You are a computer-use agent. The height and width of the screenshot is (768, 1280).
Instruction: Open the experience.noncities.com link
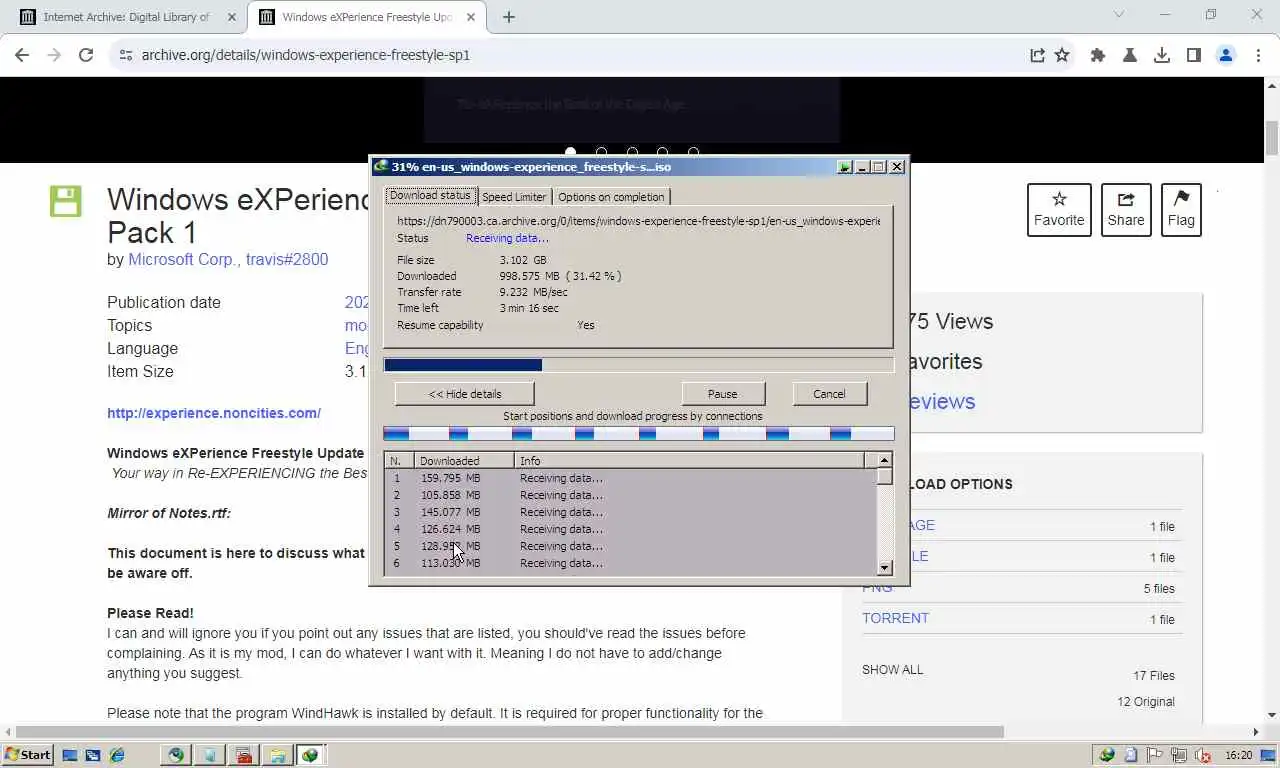(x=214, y=413)
